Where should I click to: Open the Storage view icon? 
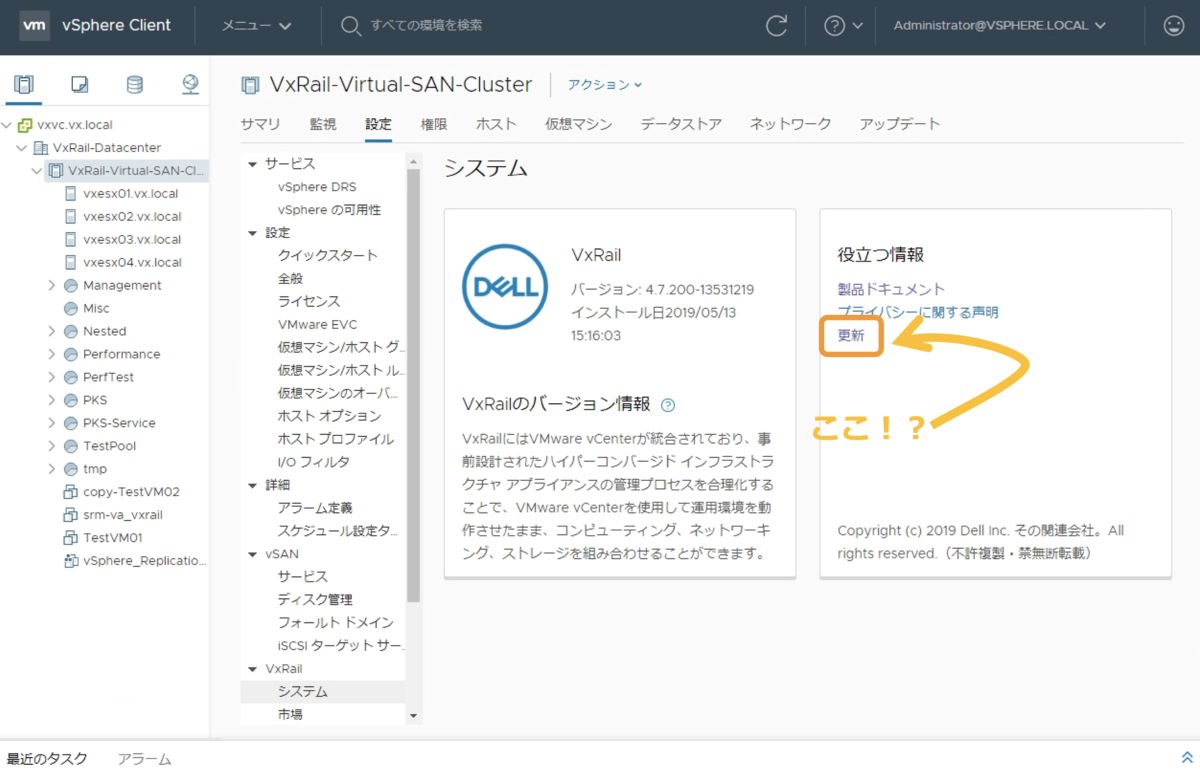coord(135,85)
